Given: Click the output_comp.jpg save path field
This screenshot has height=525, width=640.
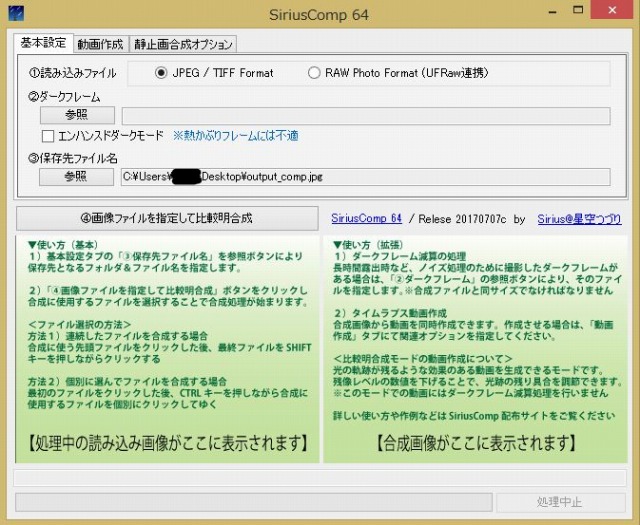Looking at the screenshot, I should click(365, 177).
